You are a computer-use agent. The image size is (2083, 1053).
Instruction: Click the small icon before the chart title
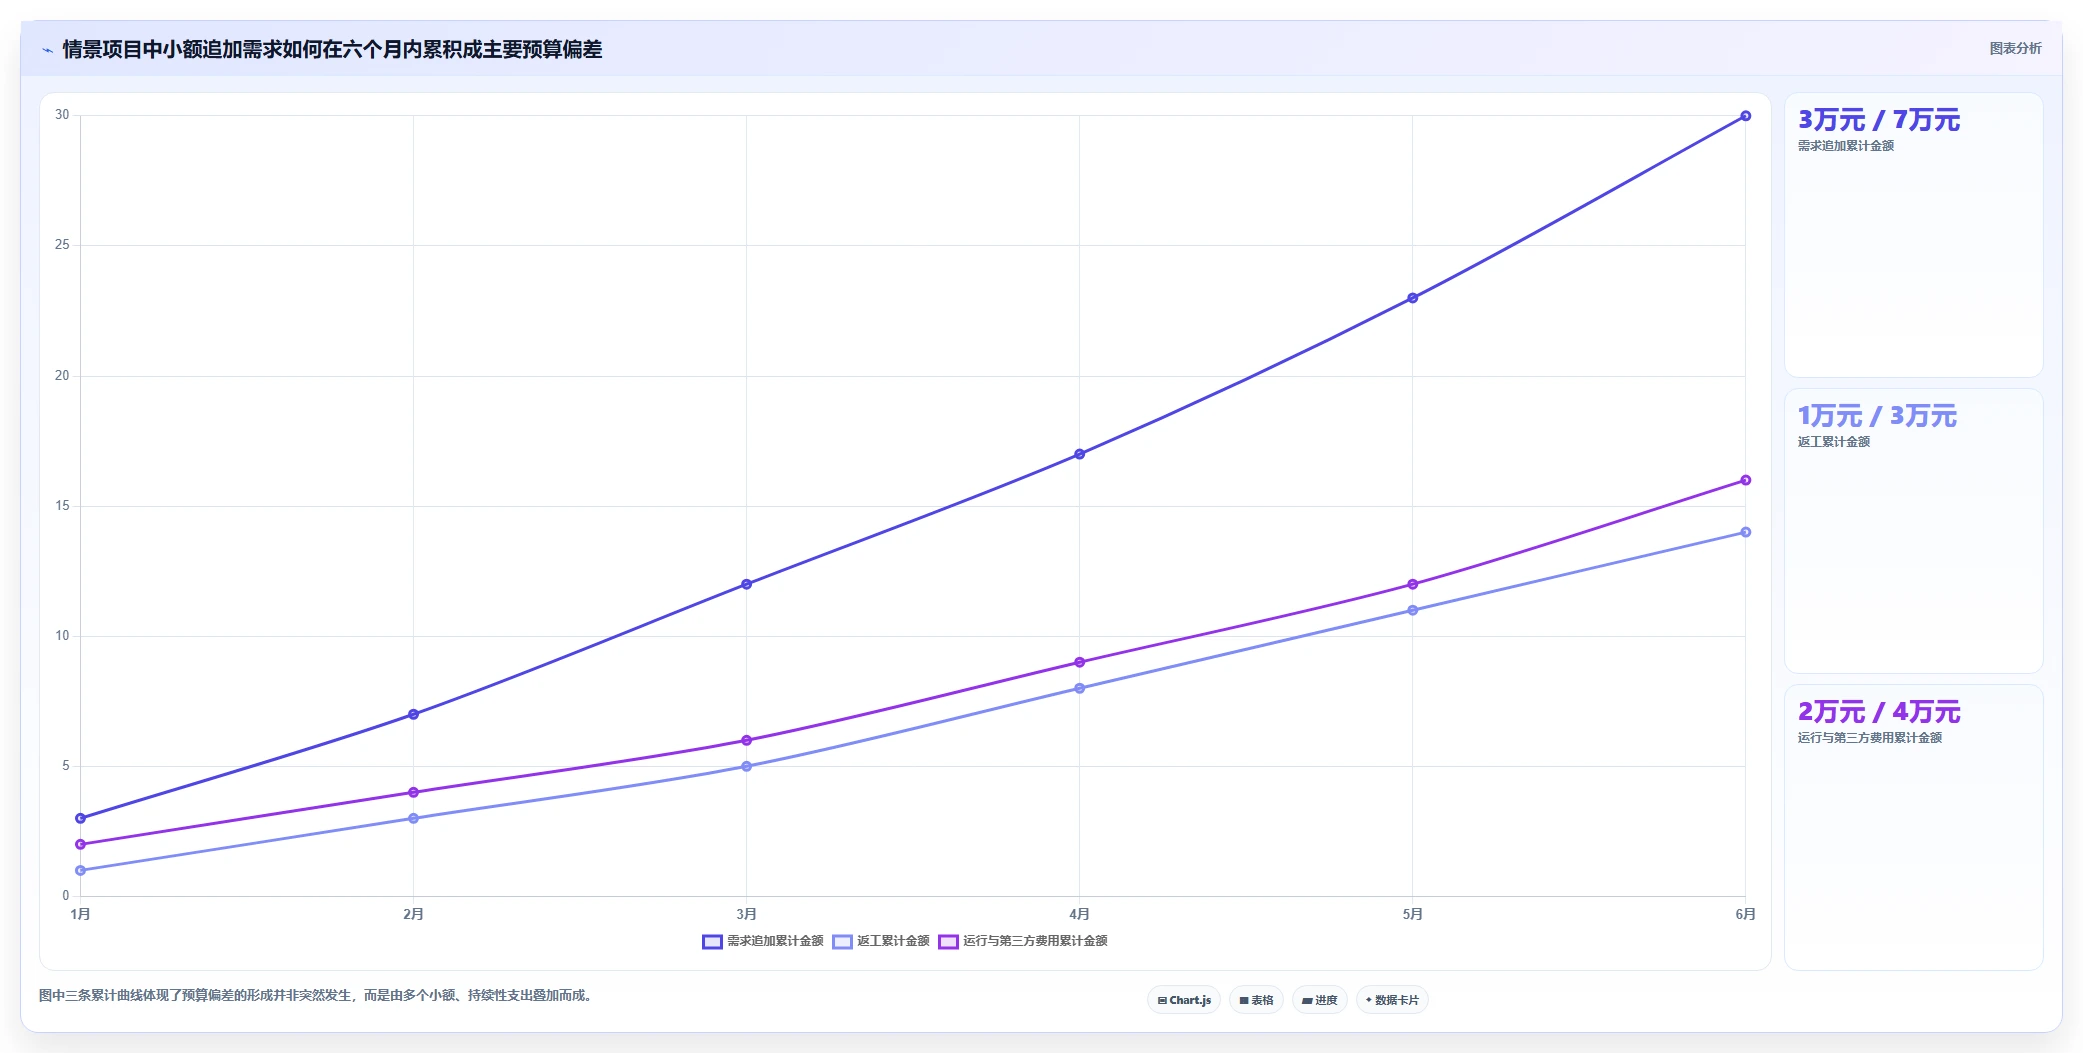47,50
